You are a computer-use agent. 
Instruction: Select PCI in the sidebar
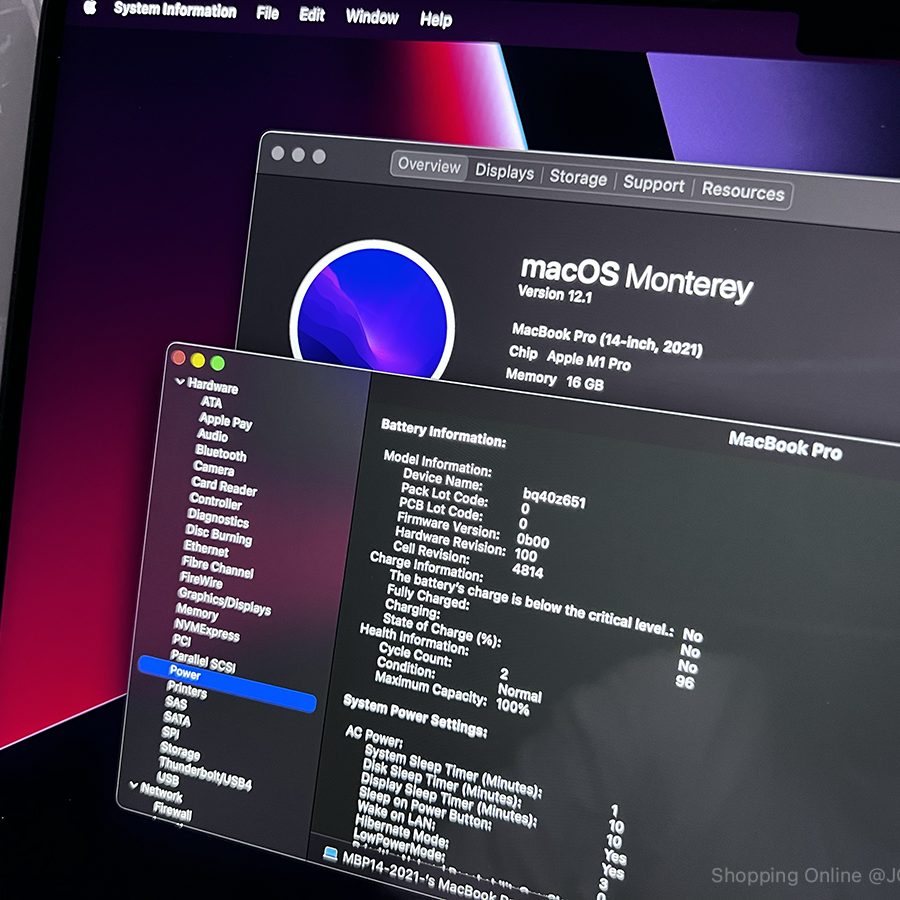pos(181,641)
